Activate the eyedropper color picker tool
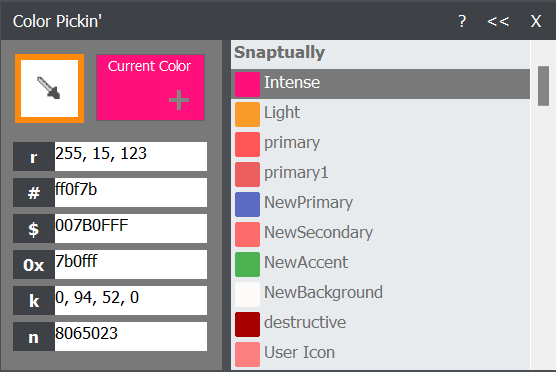Viewport: 556px width, 372px height. coord(49,88)
